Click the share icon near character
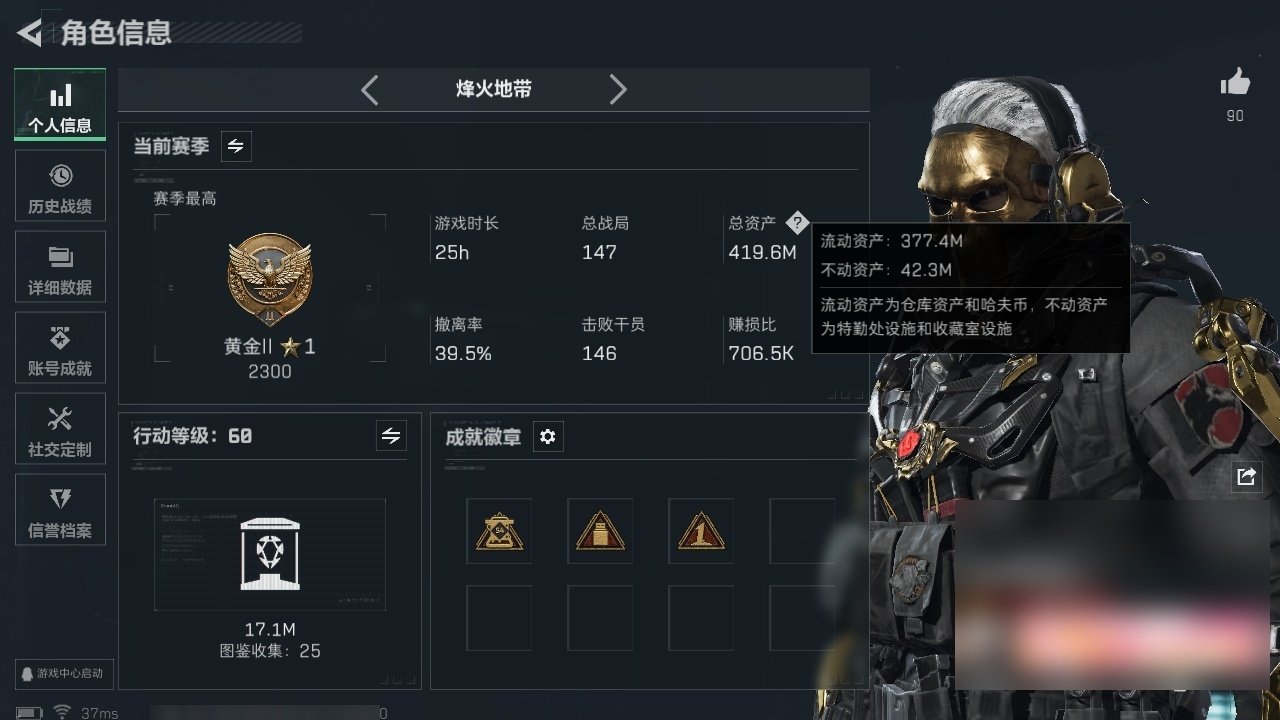This screenshot has width=1280, height=720. pyautogui.click(x=1246, y=477)
